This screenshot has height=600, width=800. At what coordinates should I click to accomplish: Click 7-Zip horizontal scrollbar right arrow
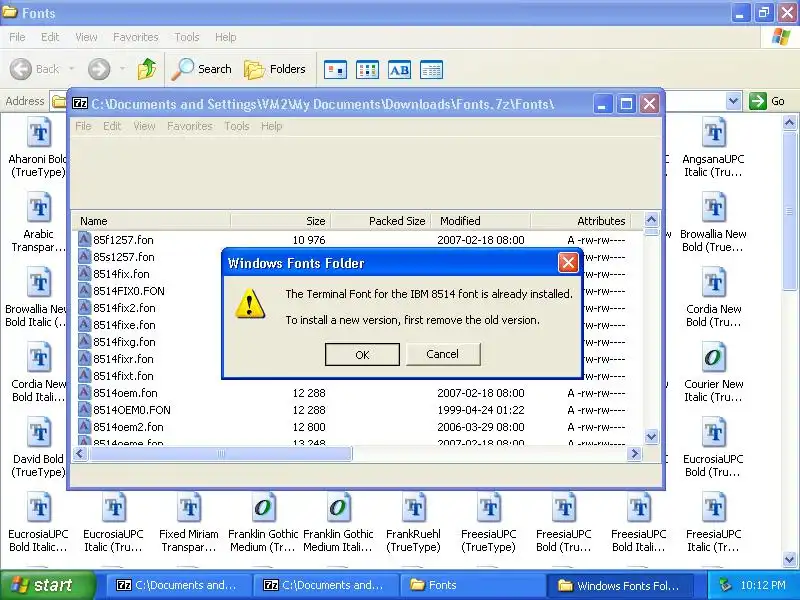click(x=634, y=454)
